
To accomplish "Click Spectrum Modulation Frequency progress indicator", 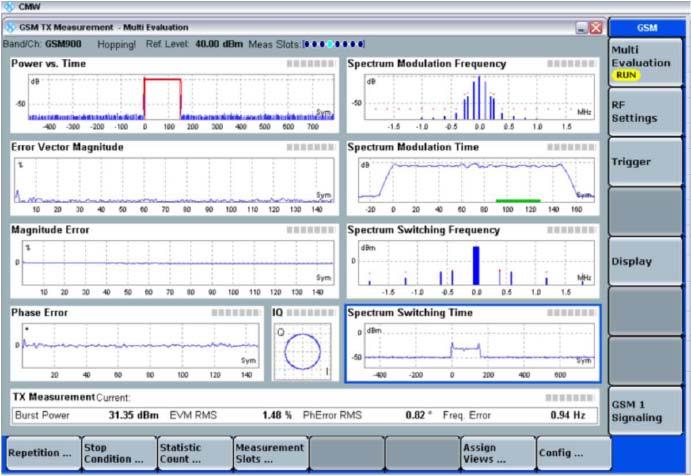I will 571,64.
